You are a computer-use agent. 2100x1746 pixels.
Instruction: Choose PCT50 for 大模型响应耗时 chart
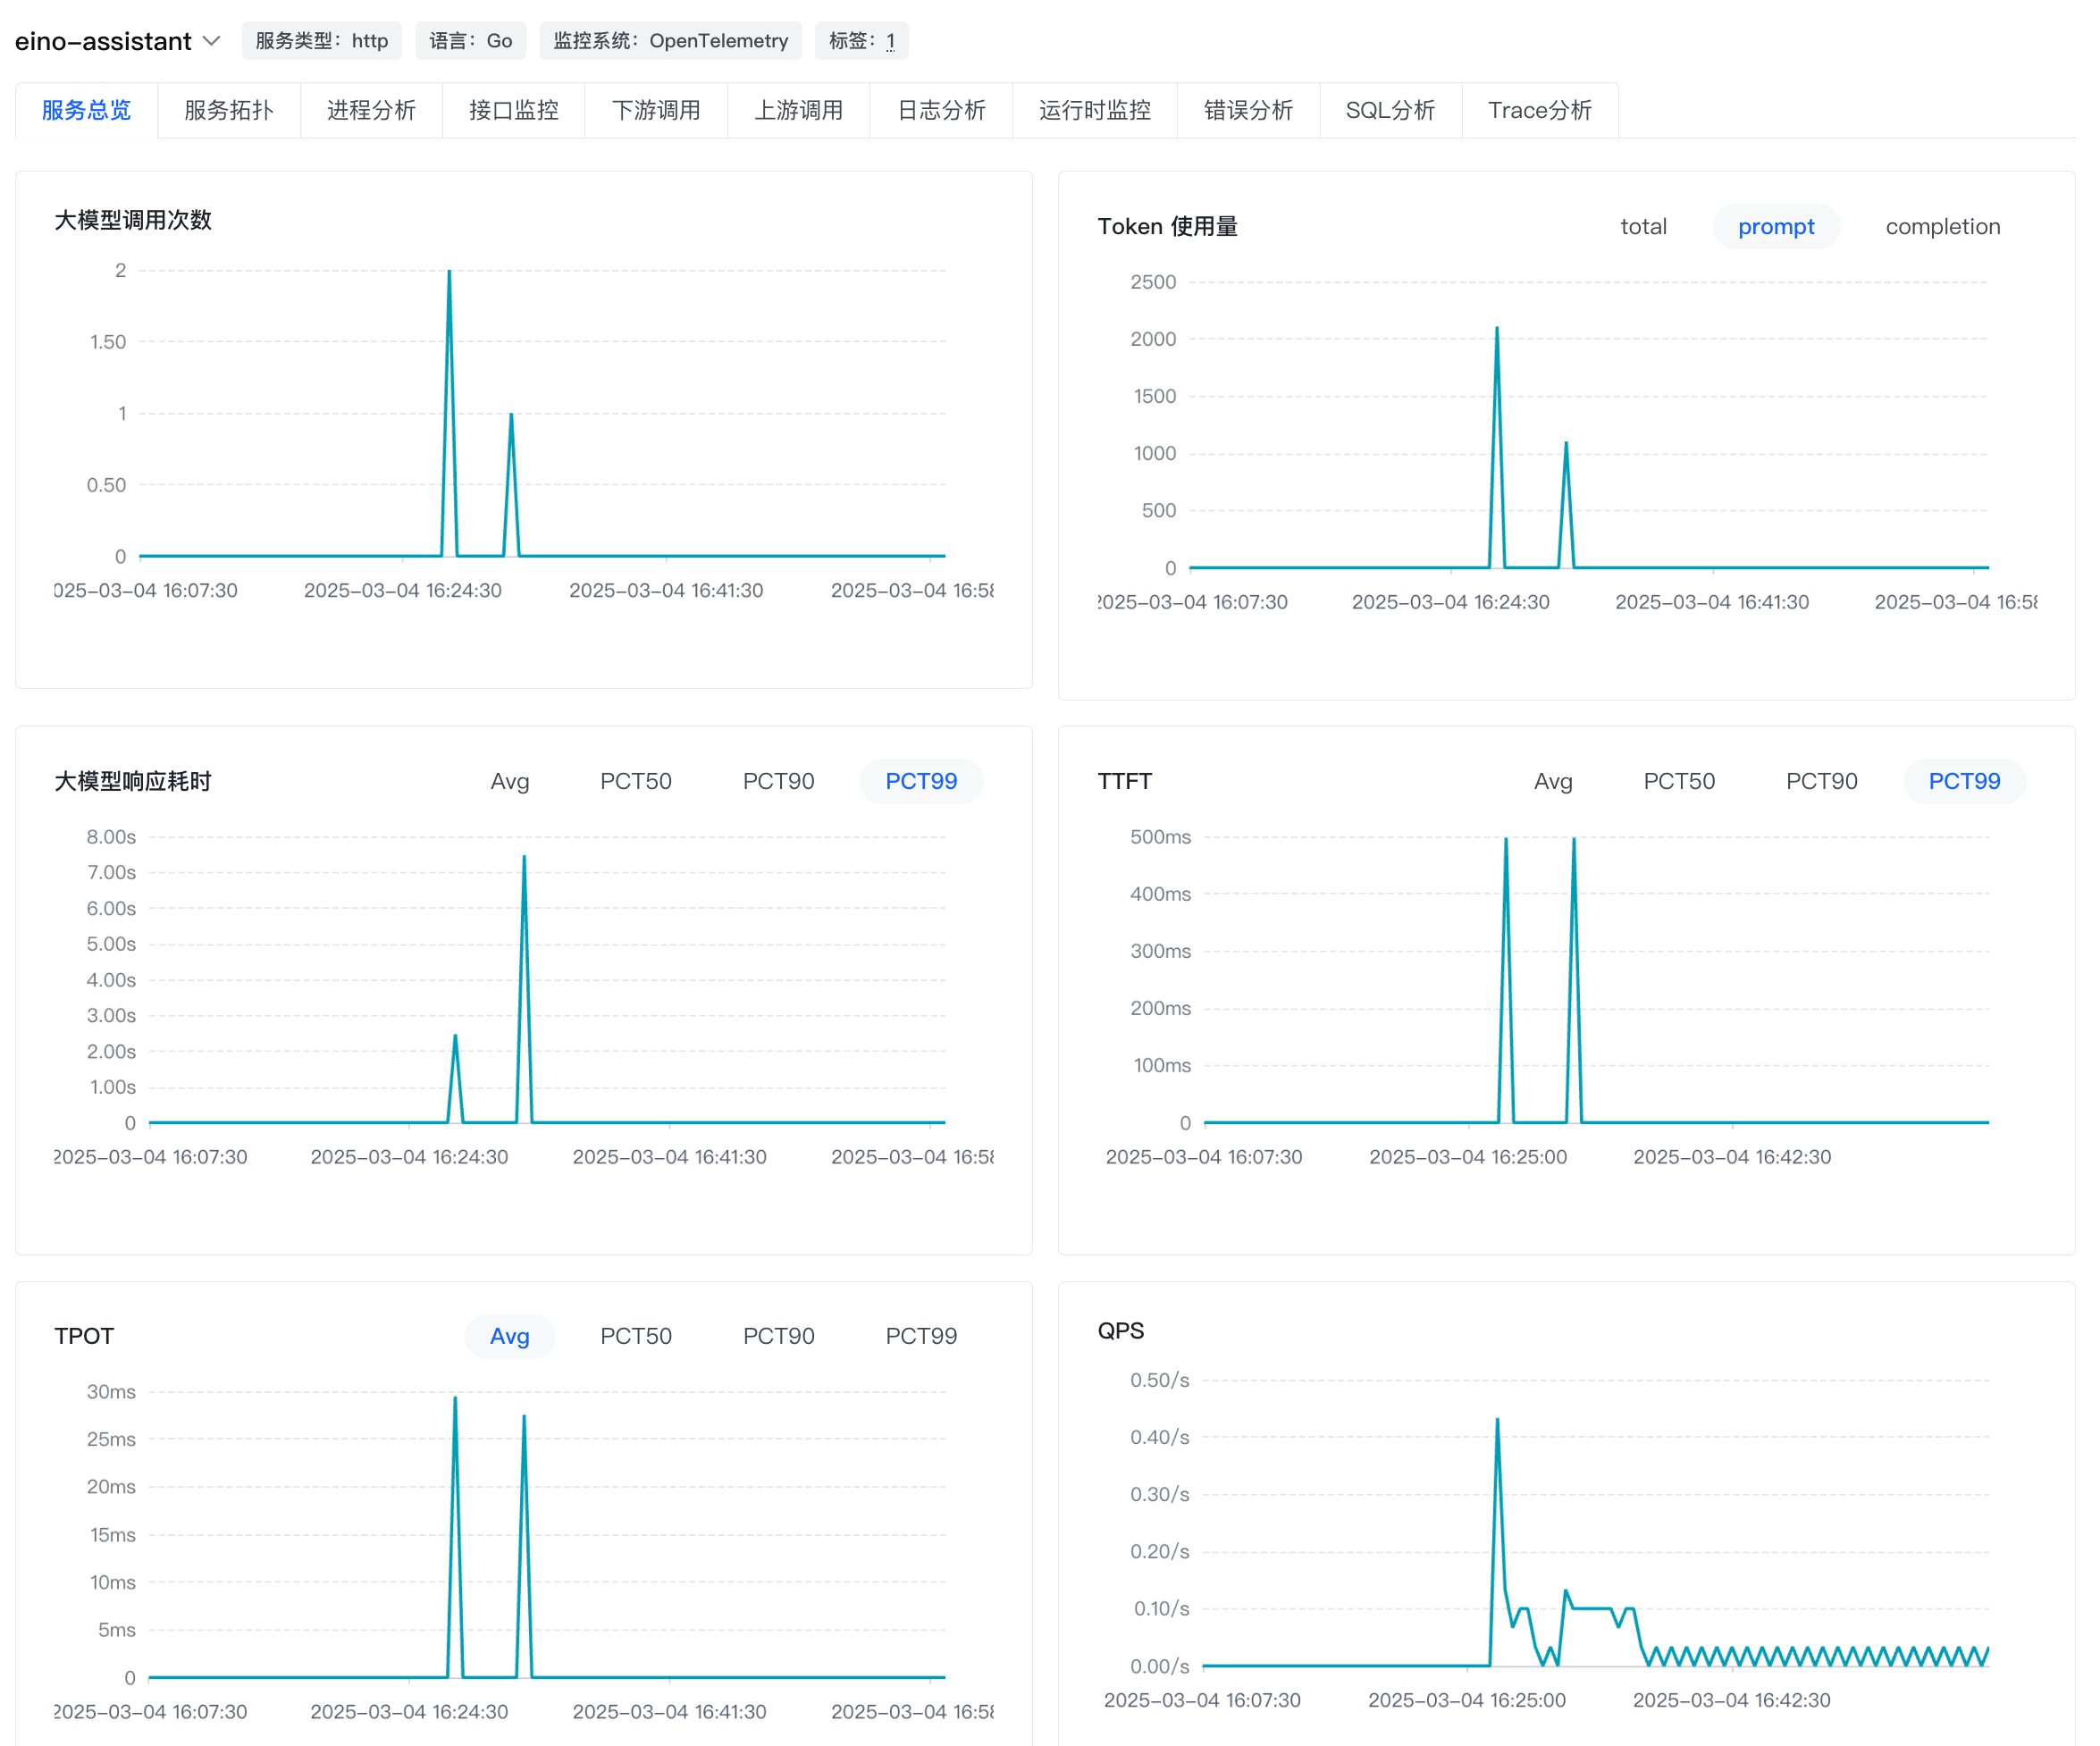click(x=635, y=781)
